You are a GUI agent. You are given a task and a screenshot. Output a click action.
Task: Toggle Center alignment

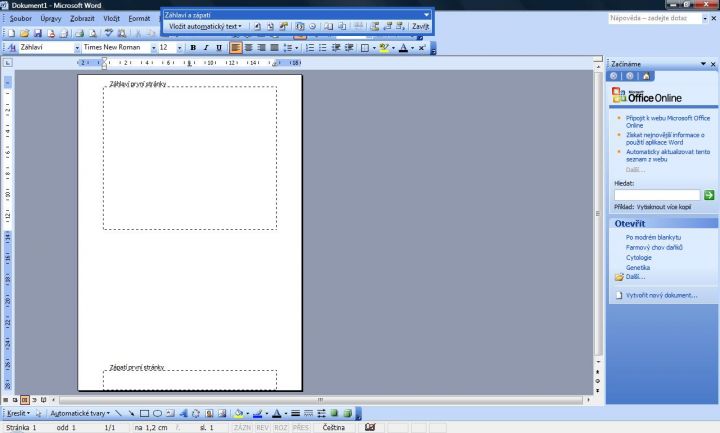248,48
